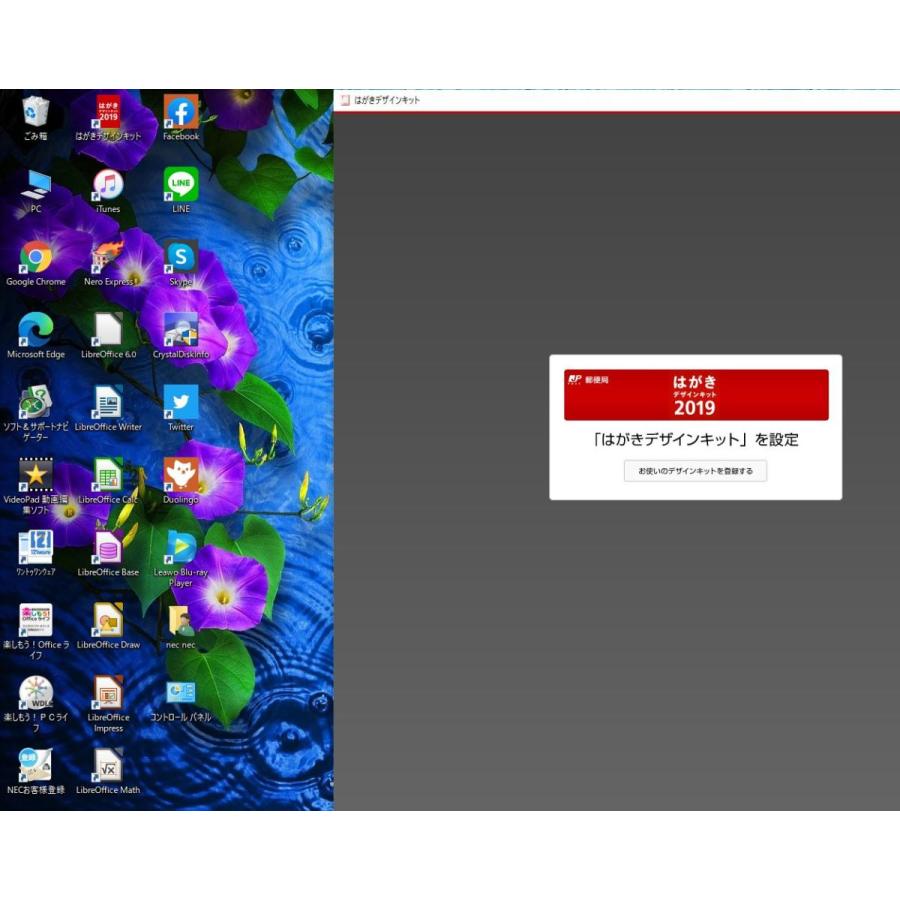Launch Google Chrome from the desktop

point(36,259)
